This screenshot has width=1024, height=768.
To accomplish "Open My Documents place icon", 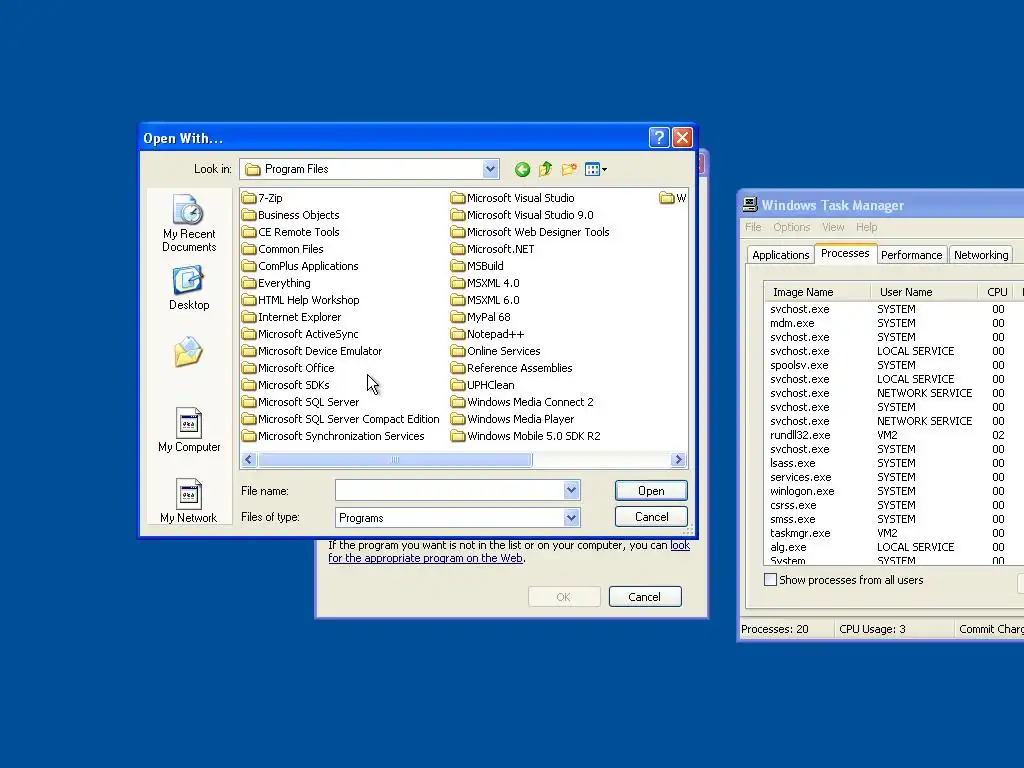I will tap(189, 351).
